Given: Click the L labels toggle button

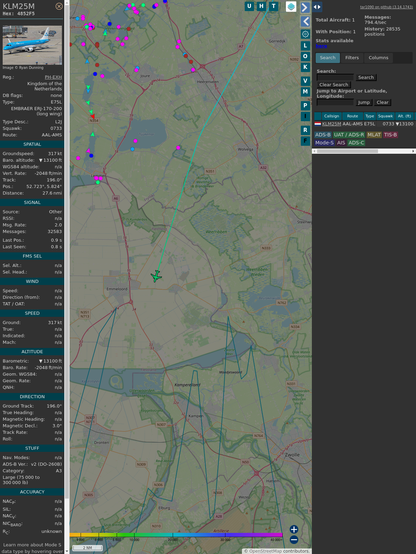Looking at the screenshot, I should pyautogui.click(x=305, y=46).
